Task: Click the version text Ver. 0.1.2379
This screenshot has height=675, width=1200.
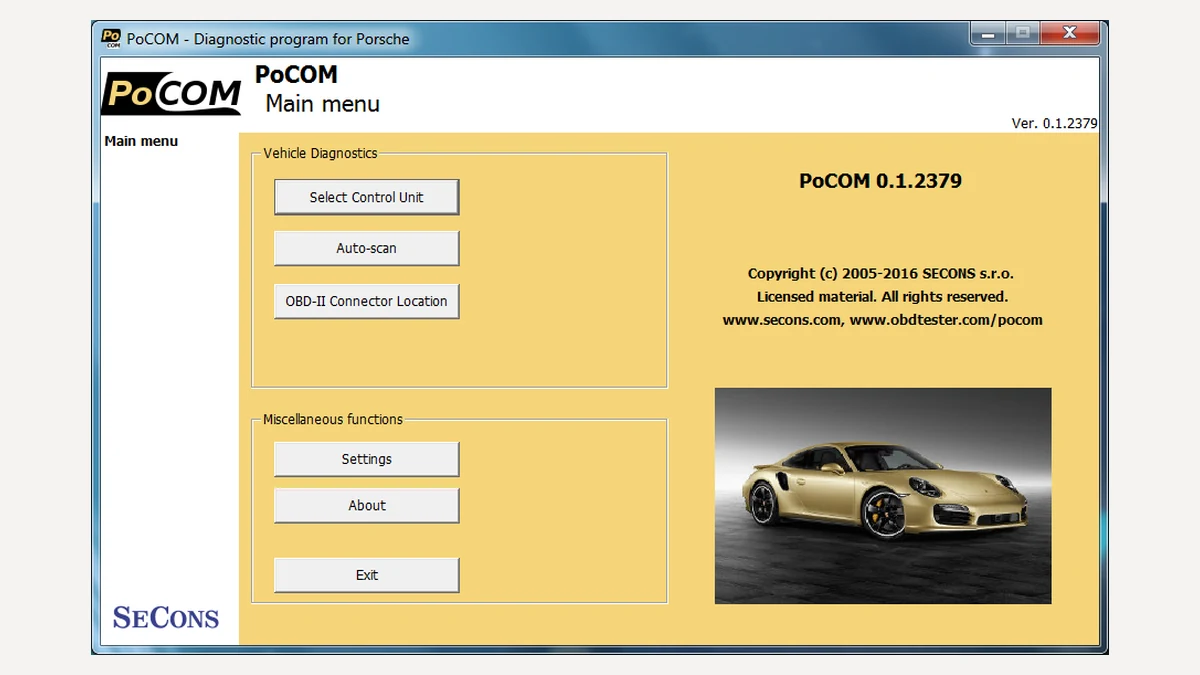Action: [x=1055, y=123]
